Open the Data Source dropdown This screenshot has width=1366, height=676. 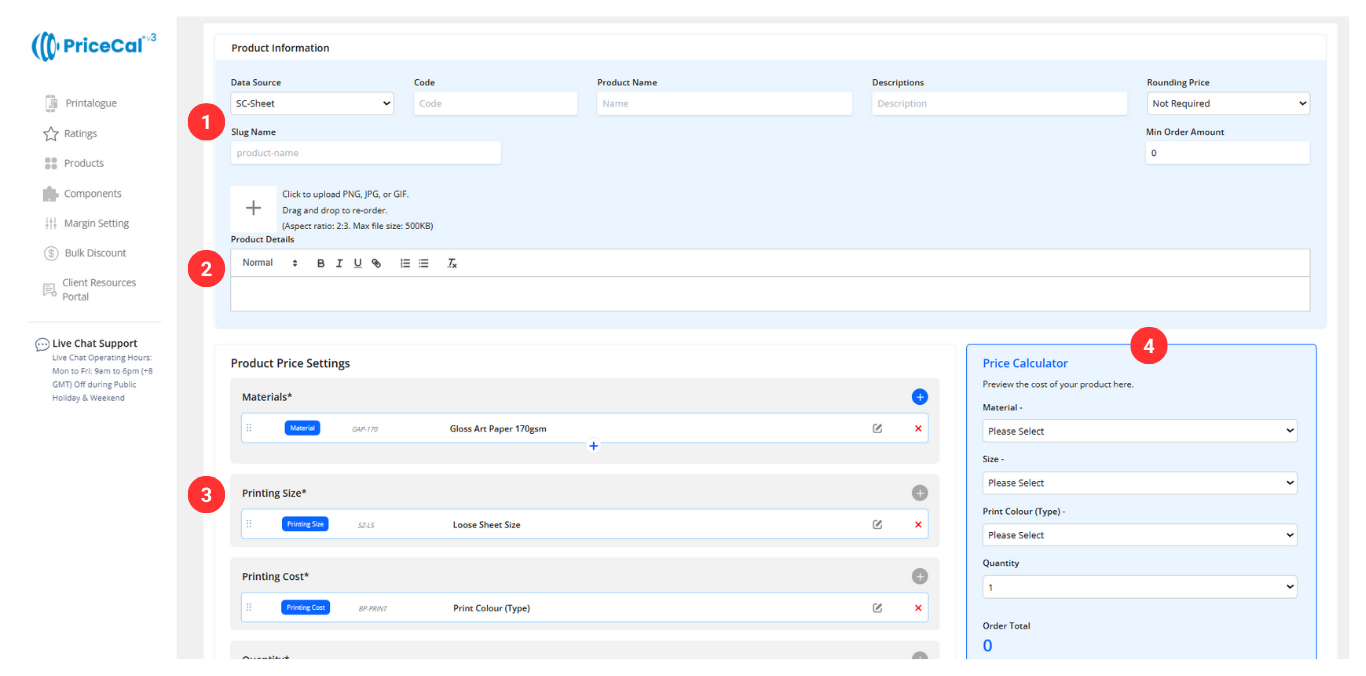coord(312,103)
